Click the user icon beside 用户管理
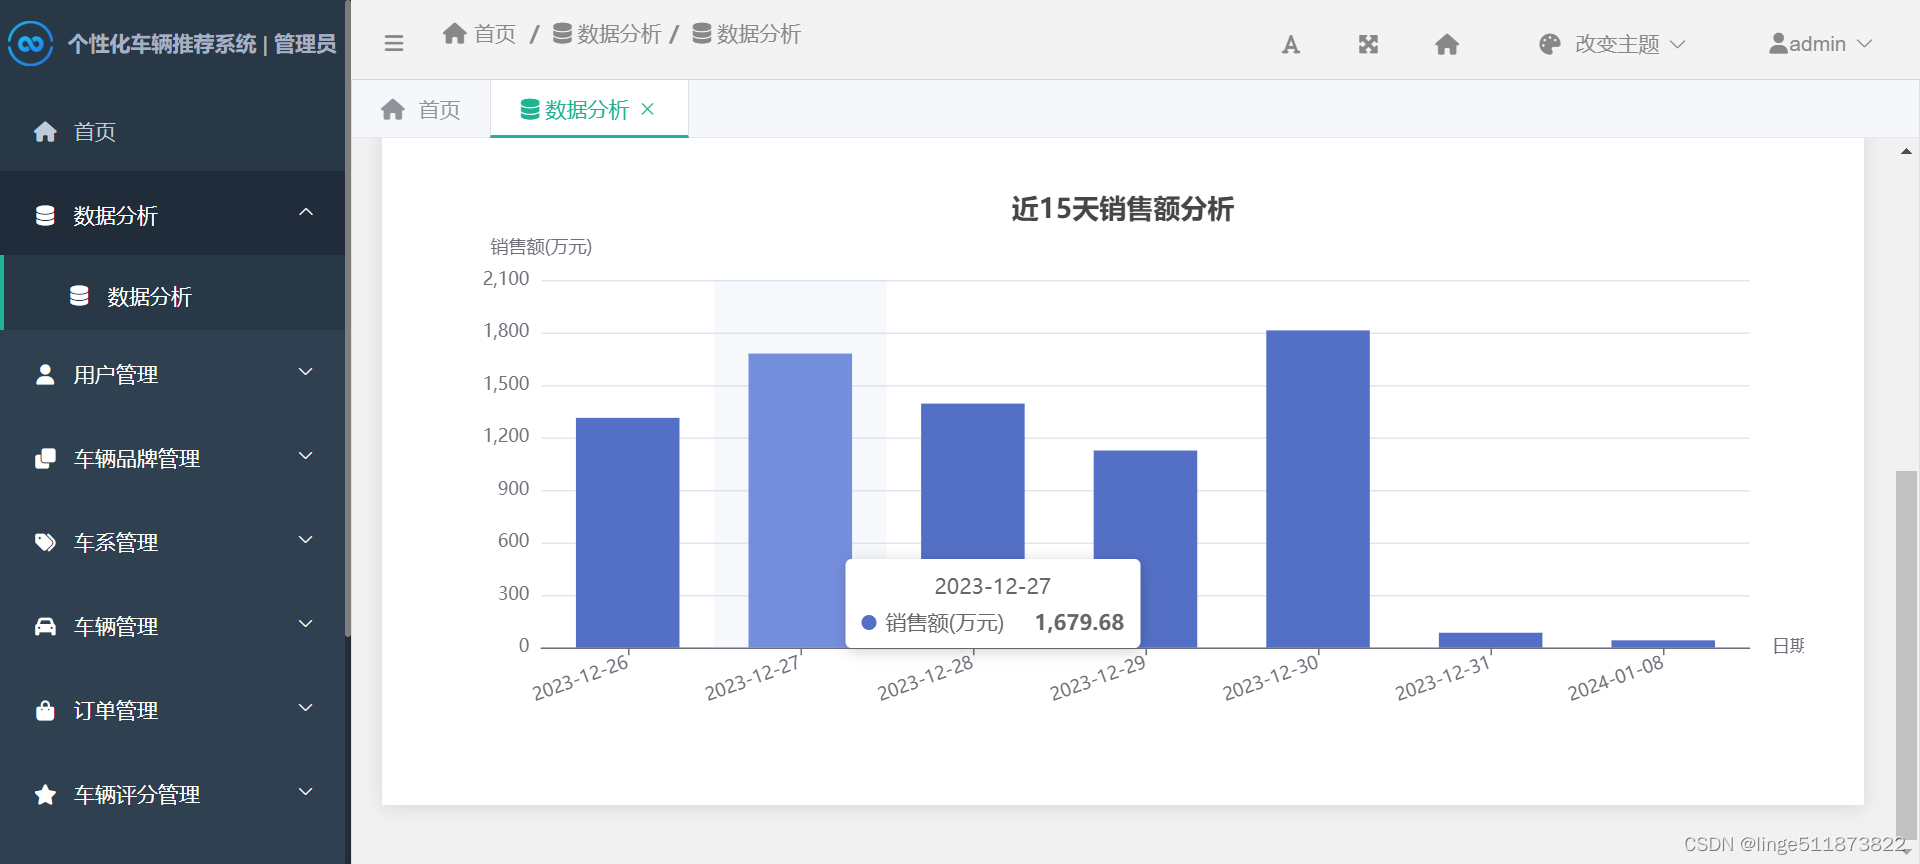This screenshot has width=1920, height=864. [x=45, y=374]
